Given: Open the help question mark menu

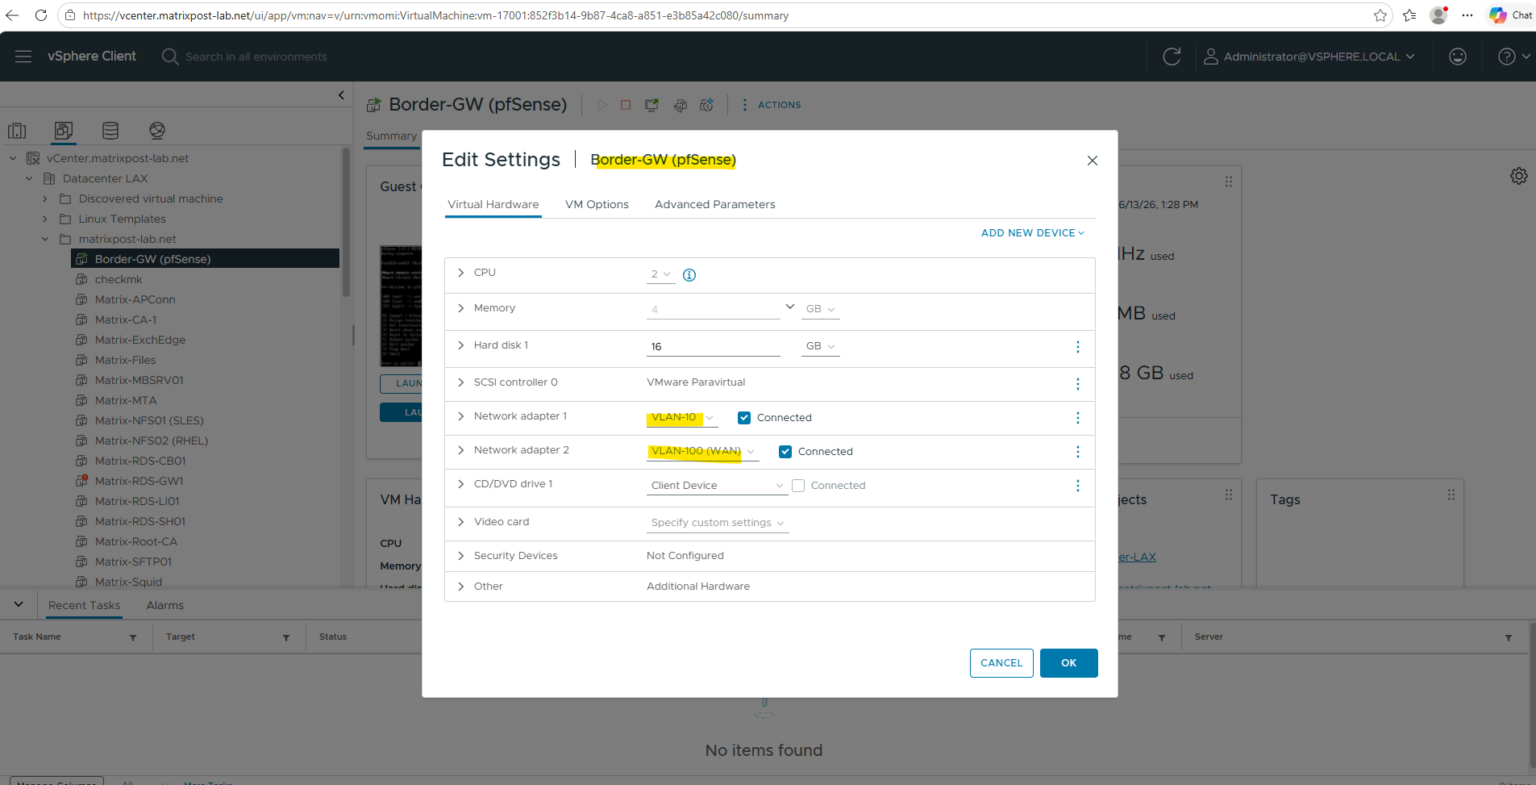Looking at the screenshot, I should click(x=1512, y=56).
